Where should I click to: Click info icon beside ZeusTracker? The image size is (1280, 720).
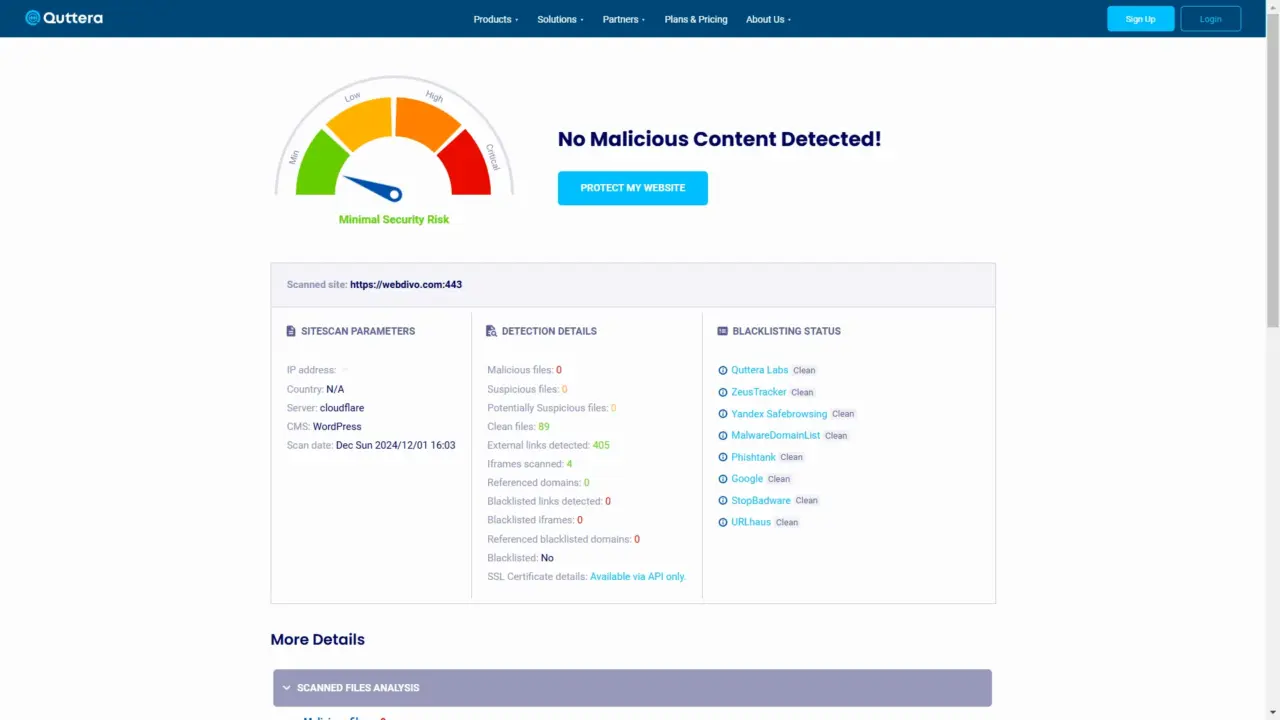click(x=723, y=392)
